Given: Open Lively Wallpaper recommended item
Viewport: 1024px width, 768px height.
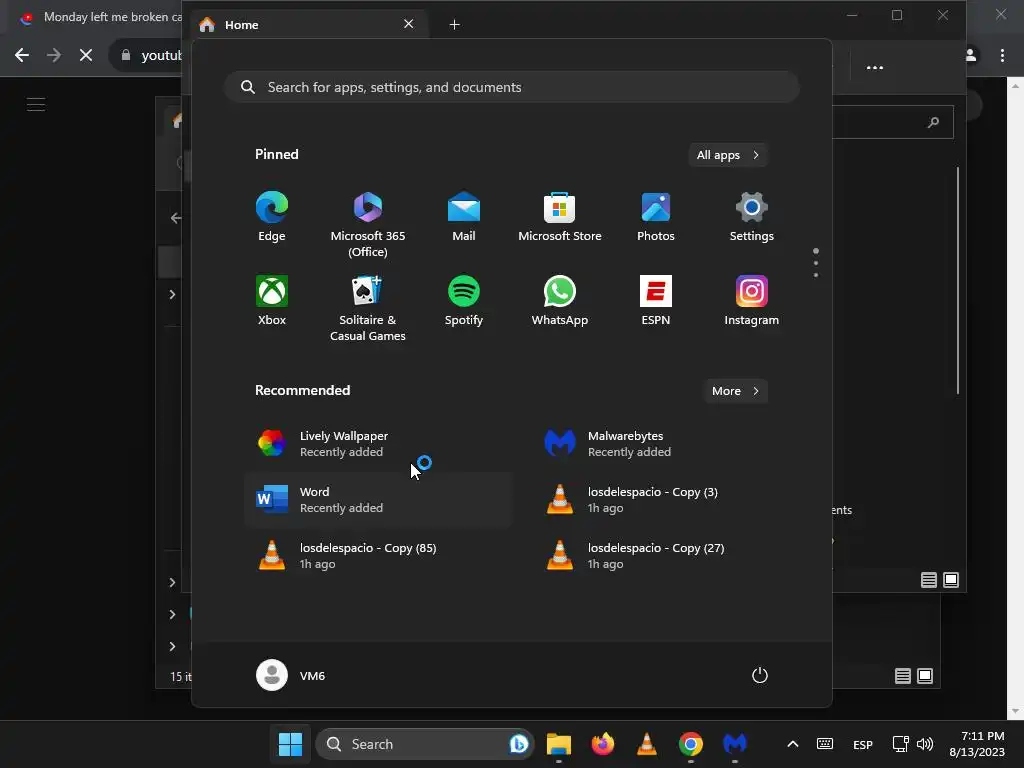Looking at the screenshot, I should 378,443.
